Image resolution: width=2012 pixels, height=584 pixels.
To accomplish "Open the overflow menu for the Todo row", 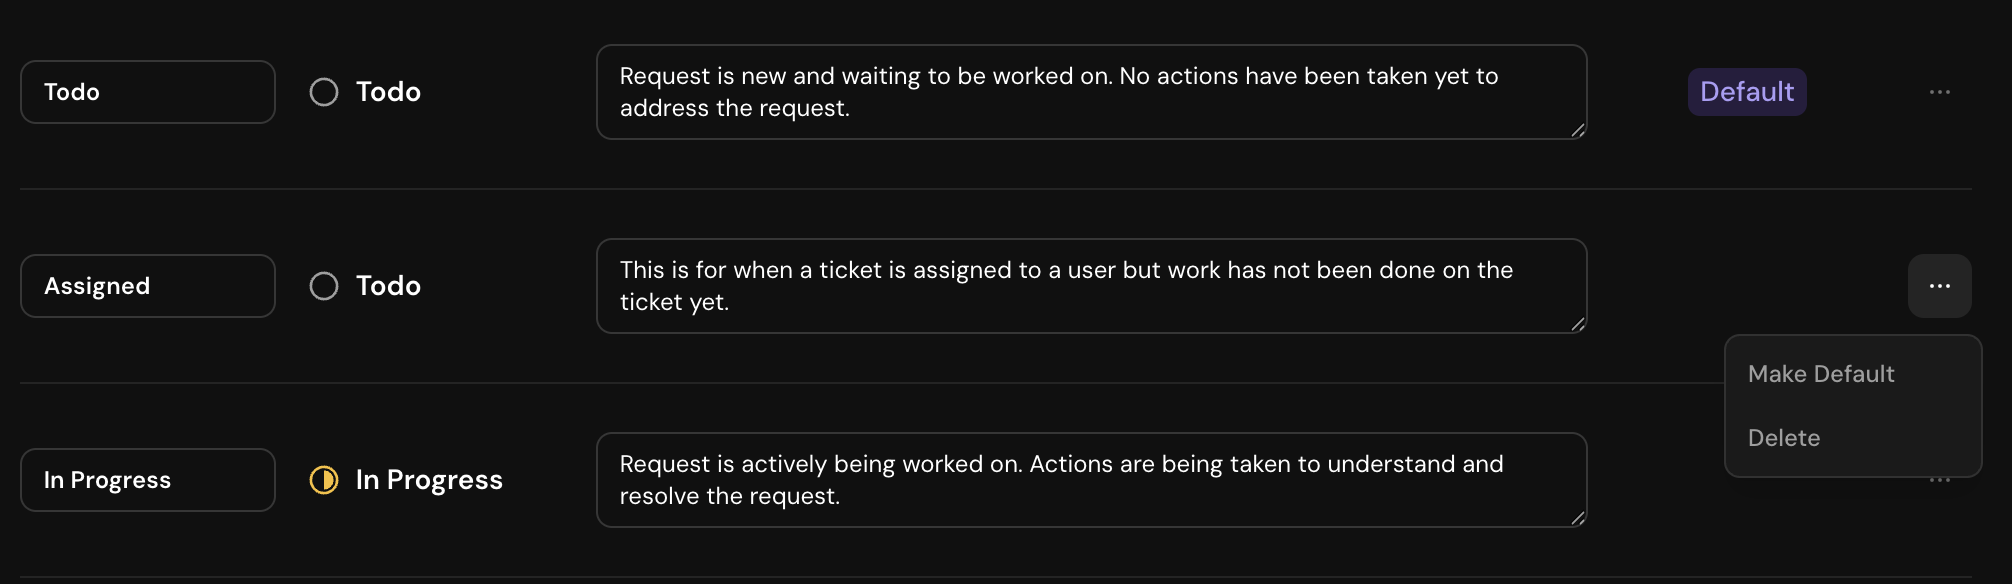I will click(1938, 91).
